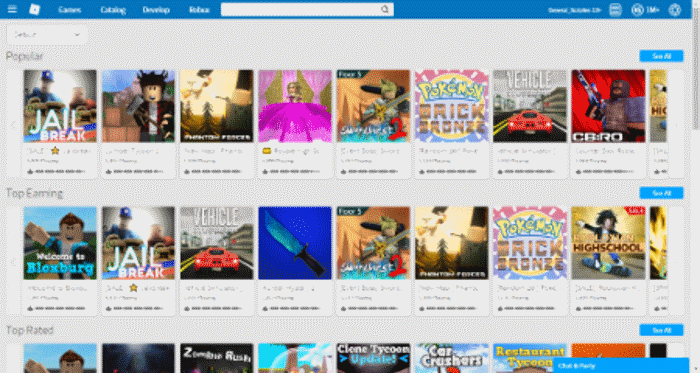Open the Vehicle Simulator thumbnail under Popular
The height and width of the screenshot is (373, 700).
(x=530, y=106)
